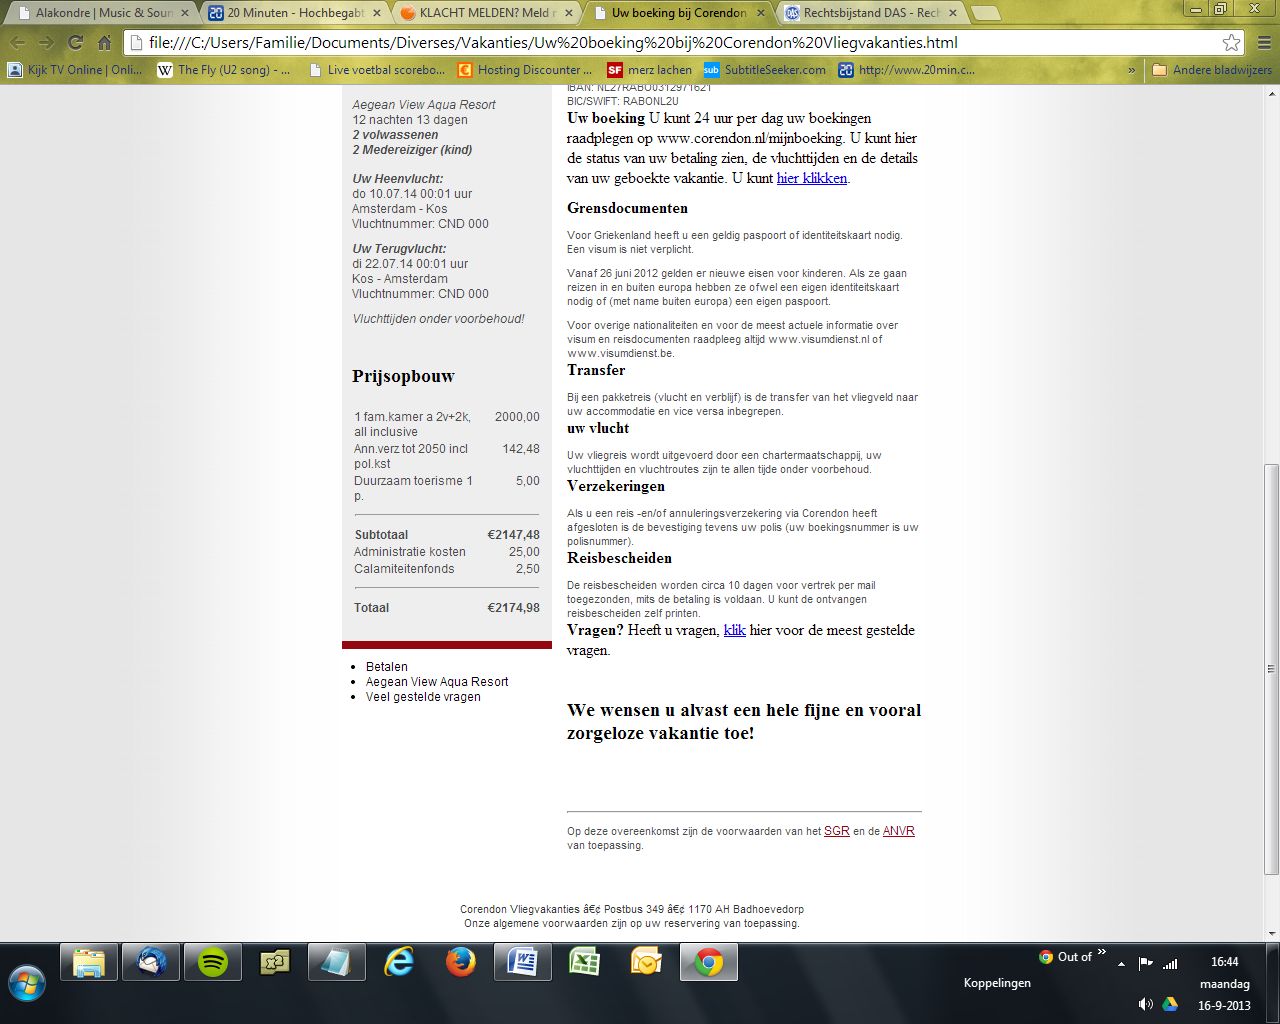Image resolution: width=1280 pixels, height=1024 pixels.
Task: Open the Google Drive tray icon
Action: coord(1169,1005)
